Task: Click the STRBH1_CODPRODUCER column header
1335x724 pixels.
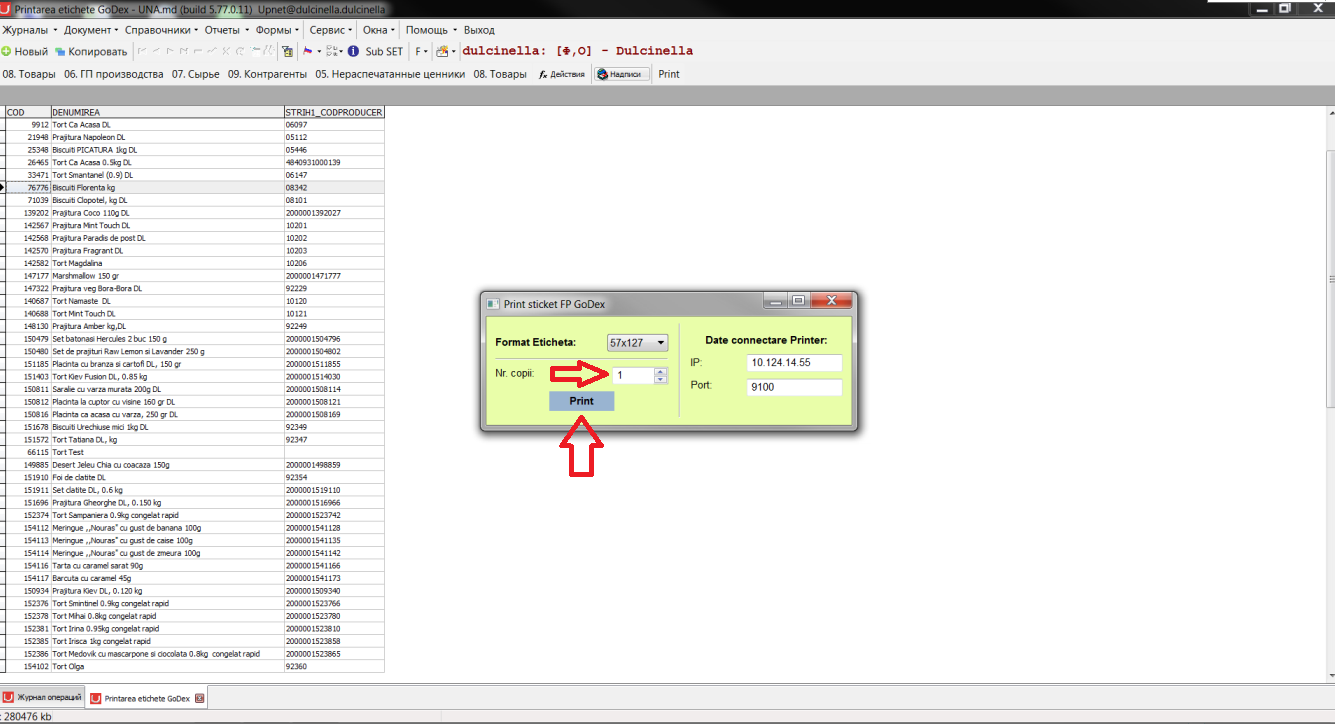Action: [x=334, y=112]
